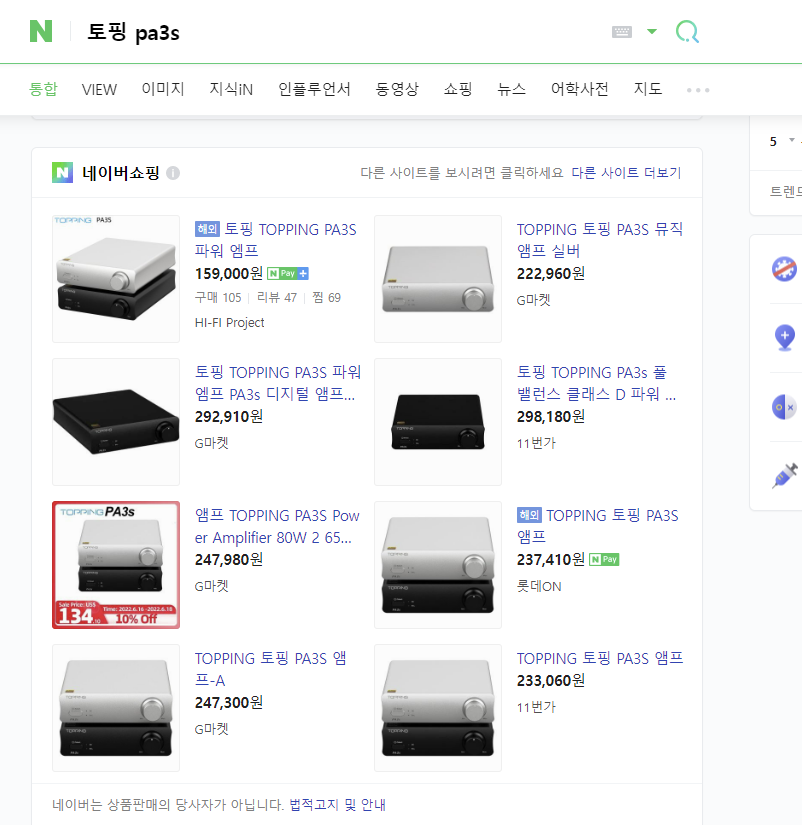The image size is (802, 825).
Task: Open thumbnail of 233,060원 product
Action: point(438,708)
